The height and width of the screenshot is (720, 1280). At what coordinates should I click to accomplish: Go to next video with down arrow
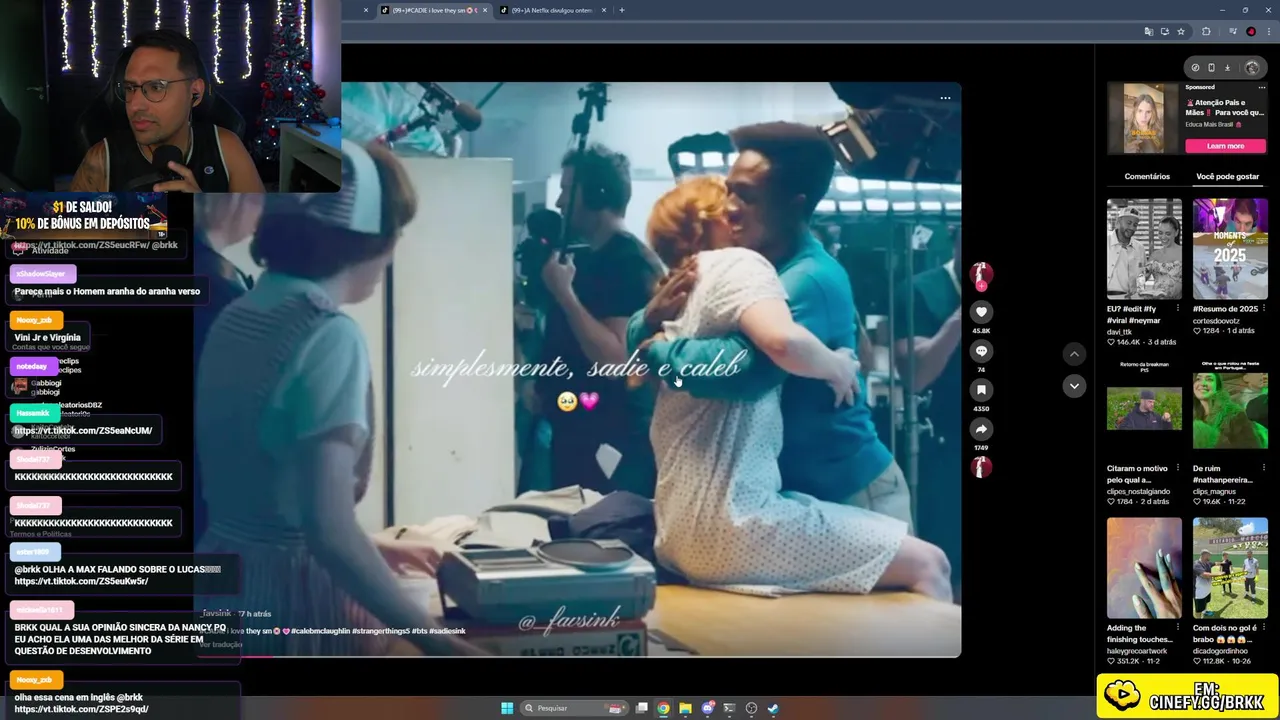coord(1074,386)
